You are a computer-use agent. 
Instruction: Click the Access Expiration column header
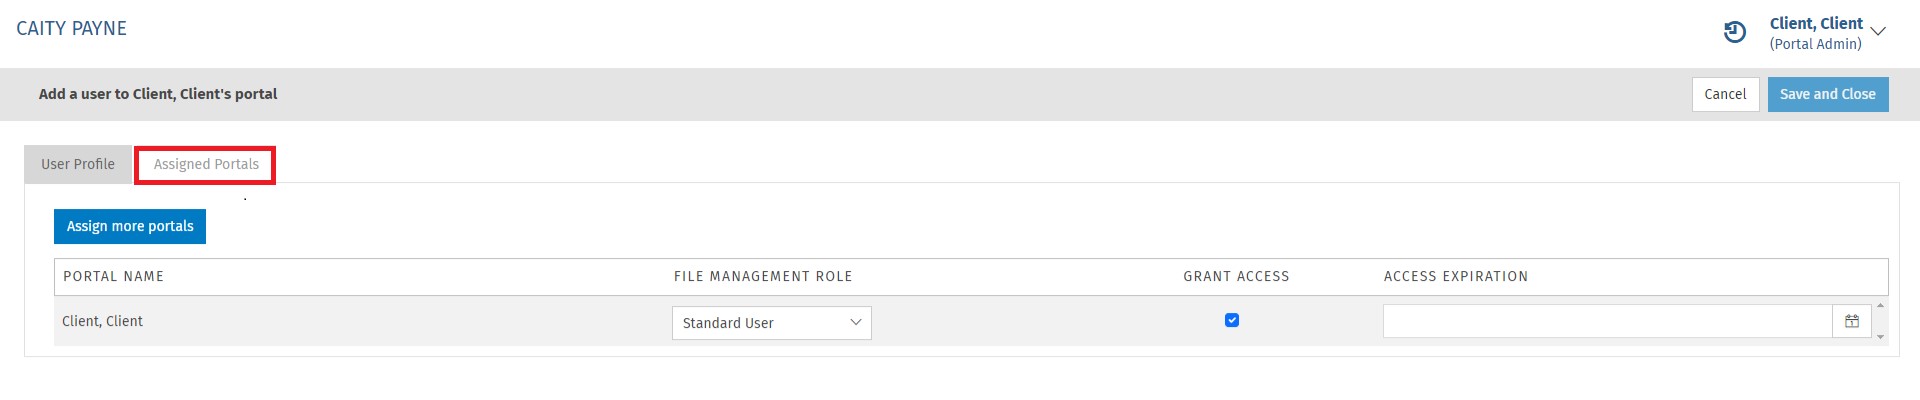1455,277
